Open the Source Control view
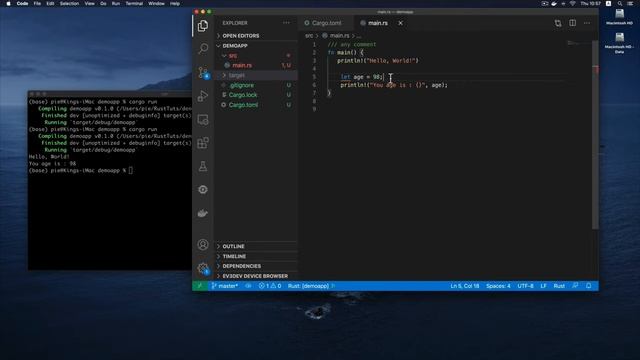This screenshot has height=360, width=640. tap(203, 73)
